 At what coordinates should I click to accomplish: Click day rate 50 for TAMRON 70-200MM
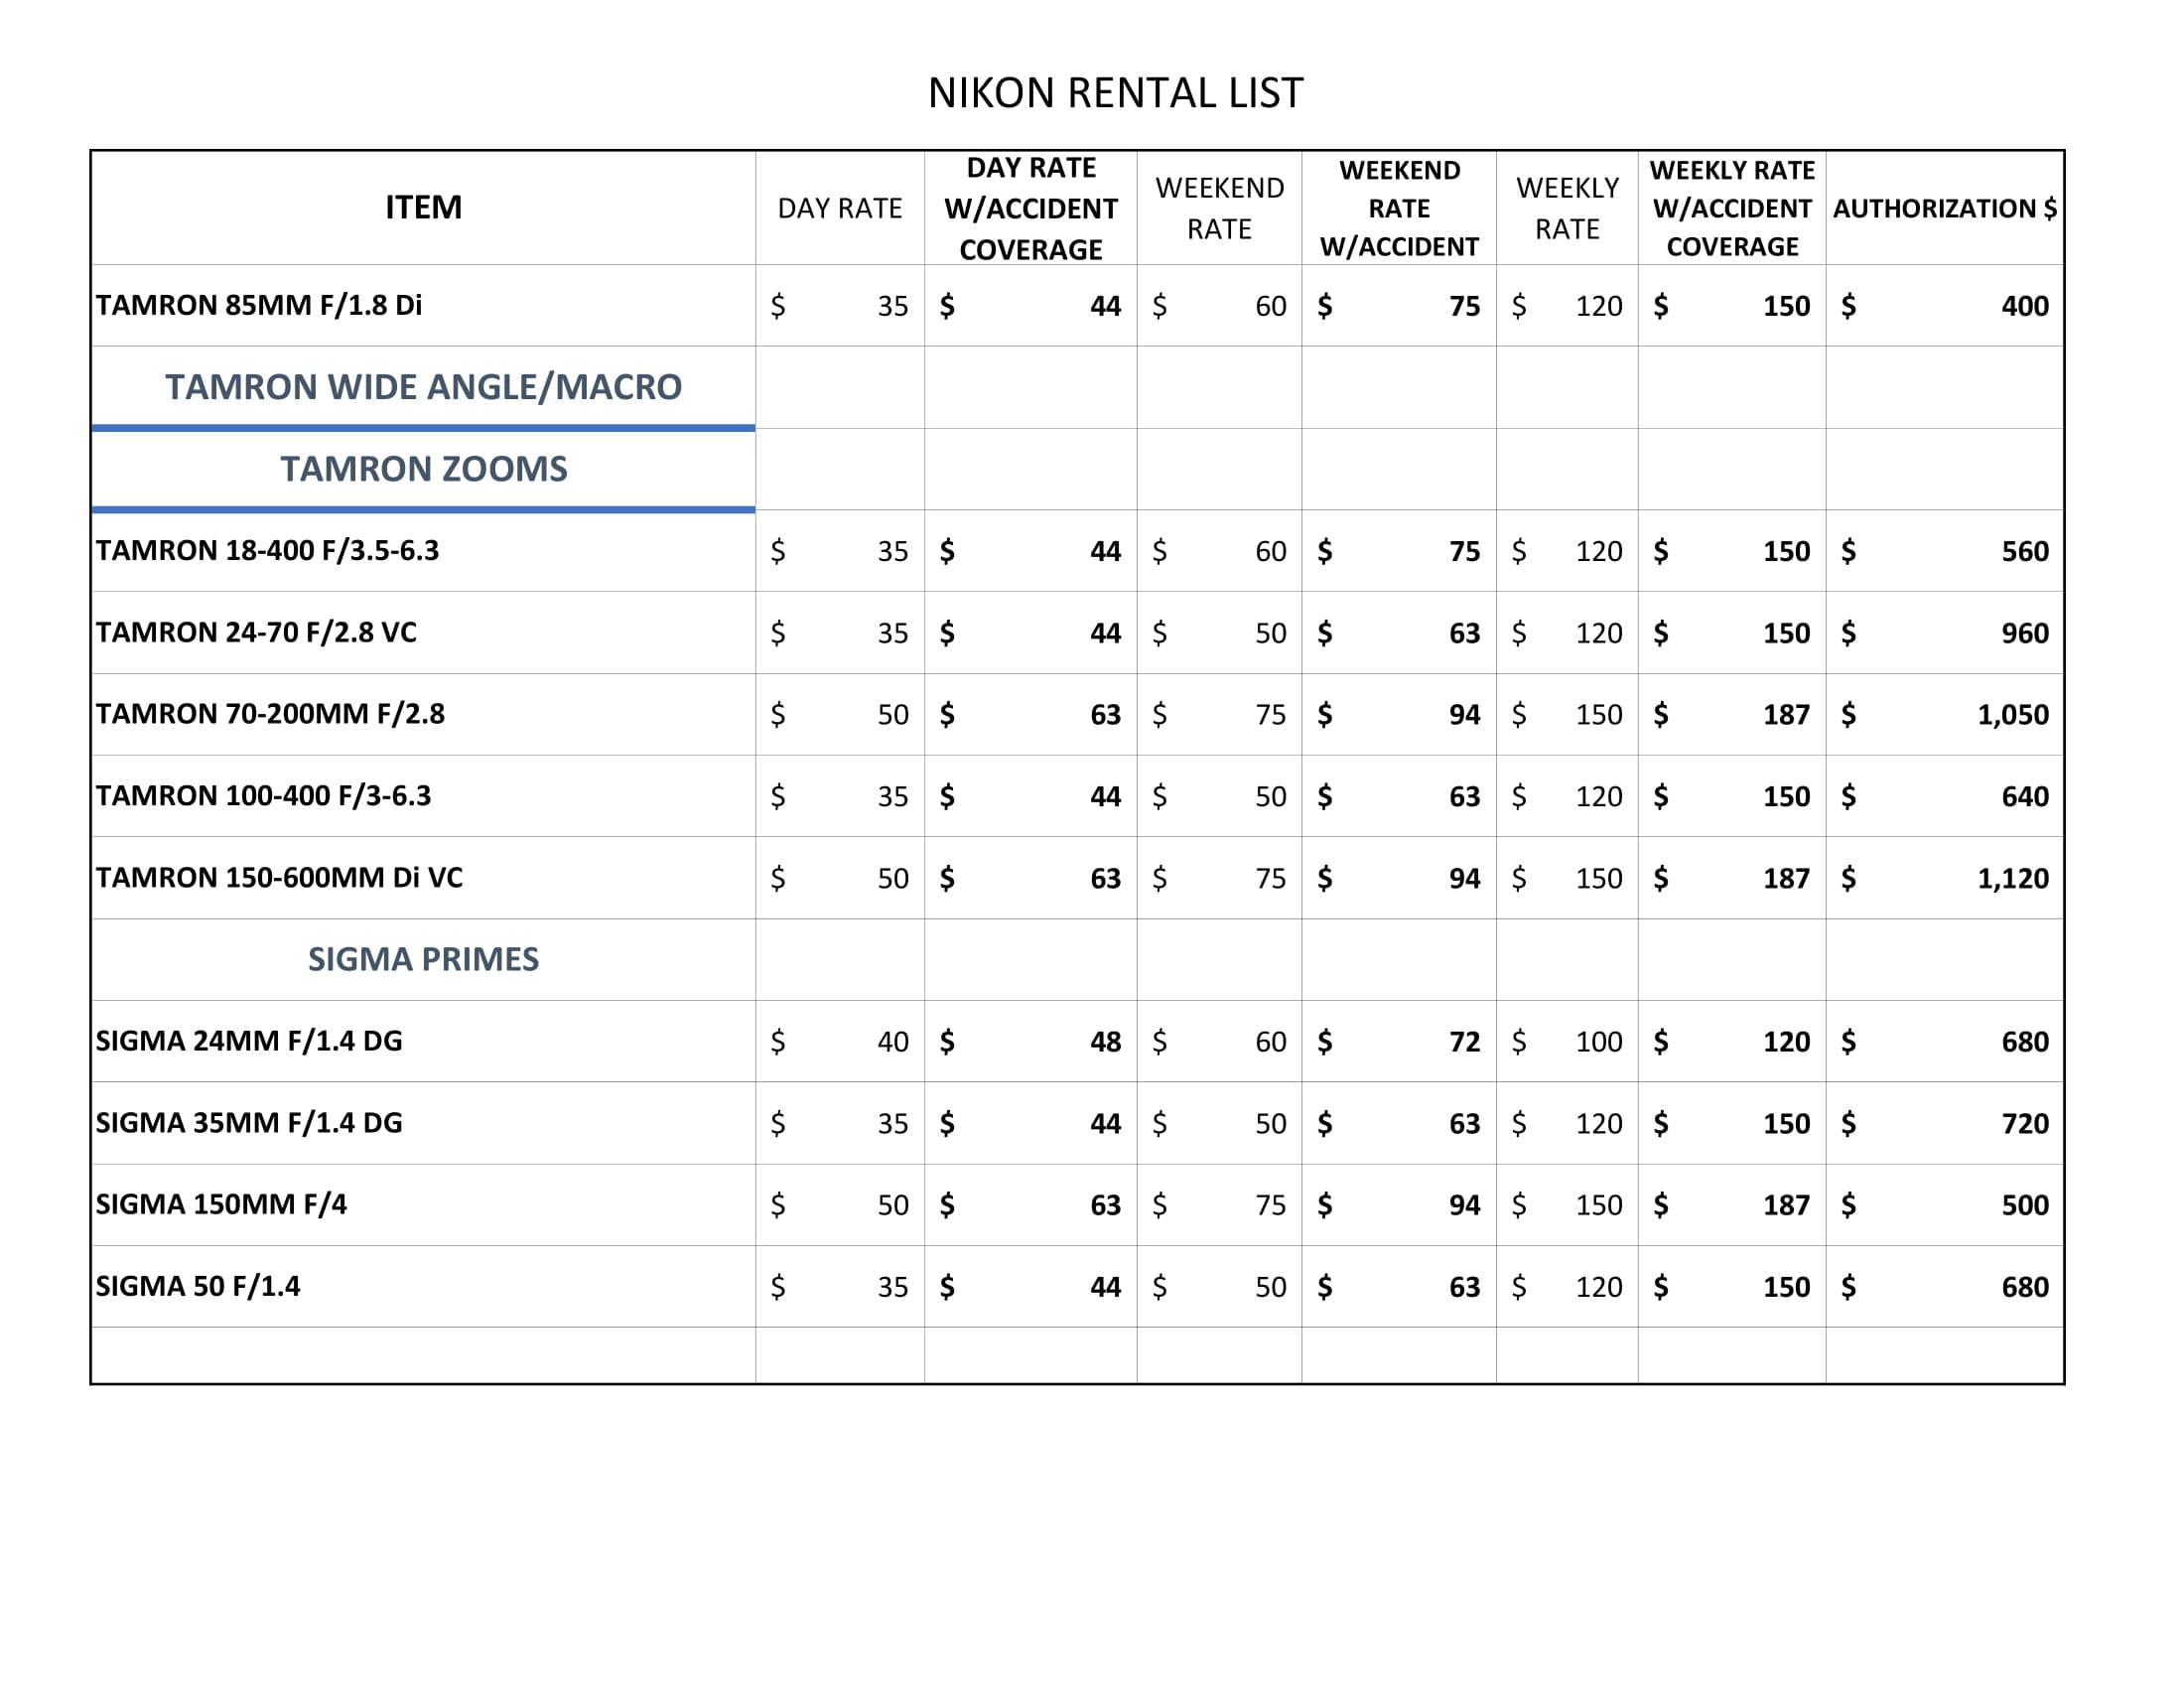click(893, 715)
